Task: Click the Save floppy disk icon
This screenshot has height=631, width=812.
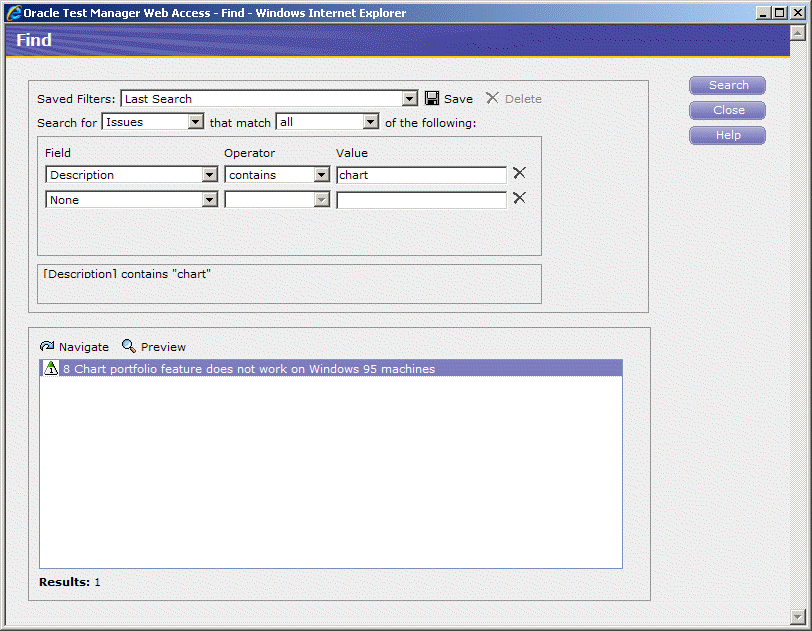Action: point(431,98)
